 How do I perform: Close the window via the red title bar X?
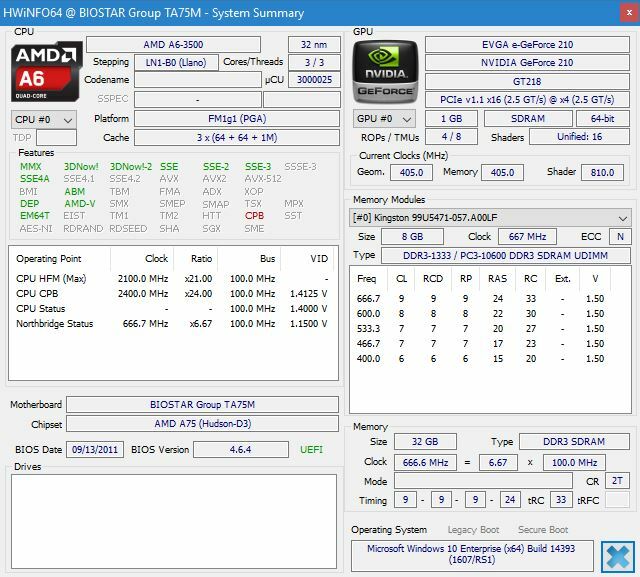(629, 13)
